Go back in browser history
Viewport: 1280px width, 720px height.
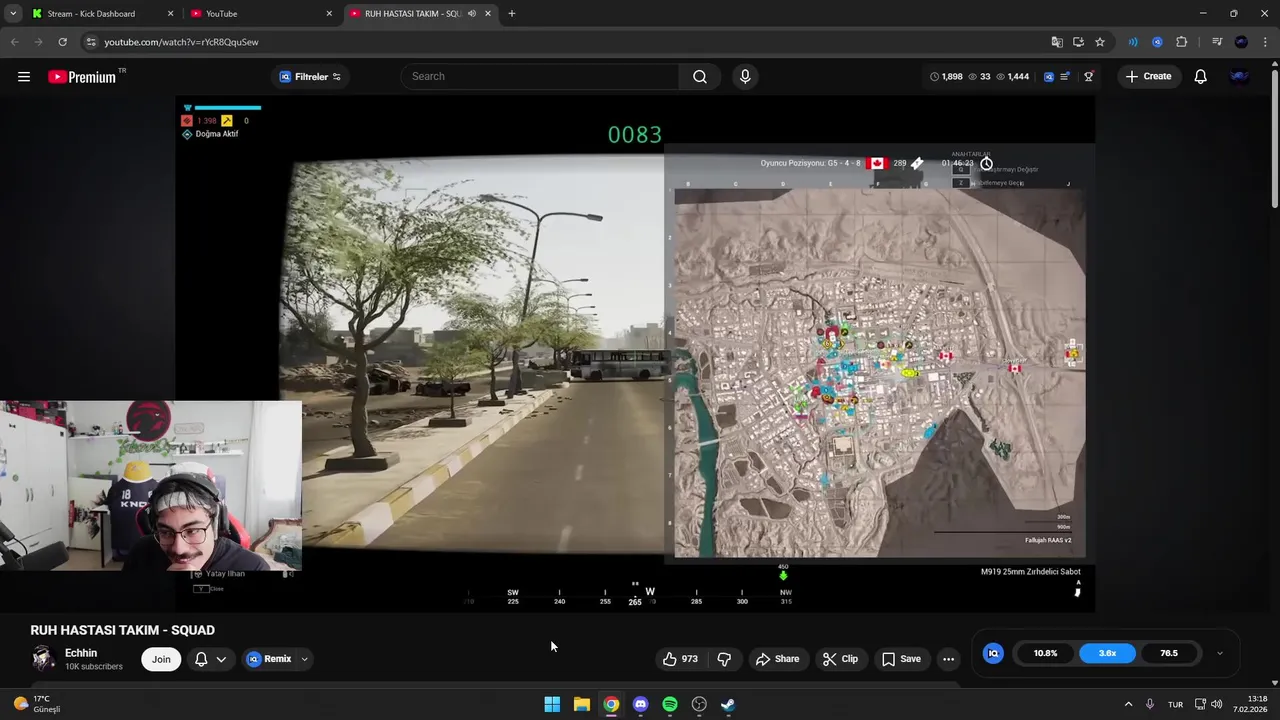pyautogui.click(x=14, y=42)
